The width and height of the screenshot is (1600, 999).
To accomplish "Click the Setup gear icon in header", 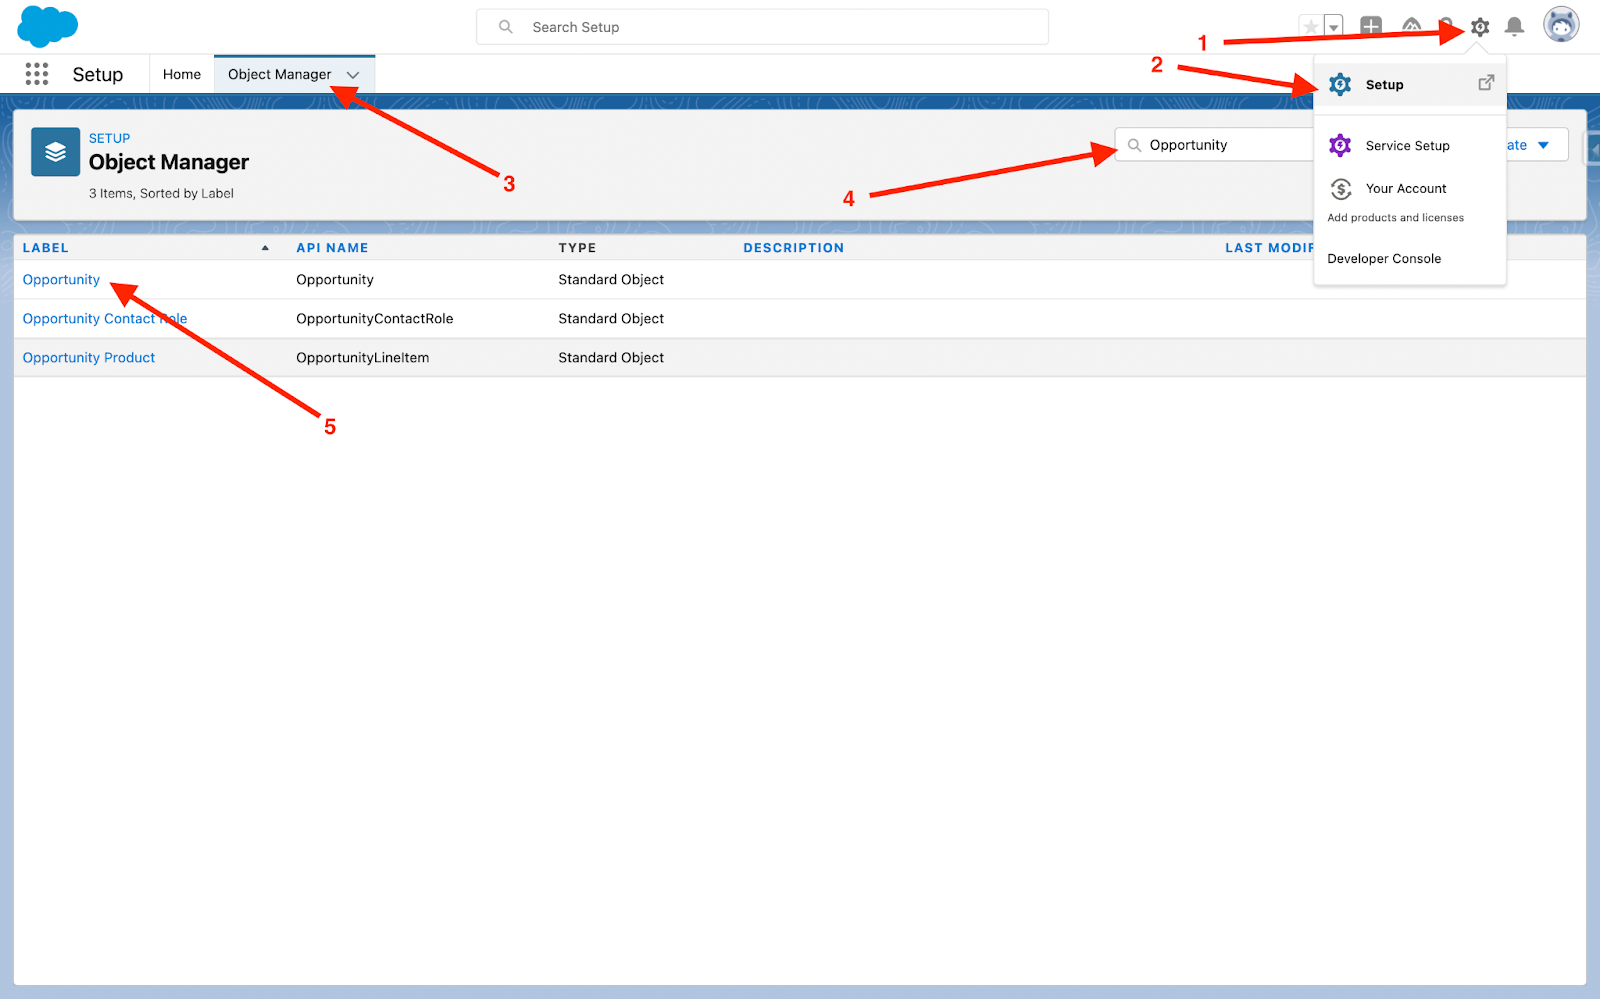I will [x=1480, y=27].
